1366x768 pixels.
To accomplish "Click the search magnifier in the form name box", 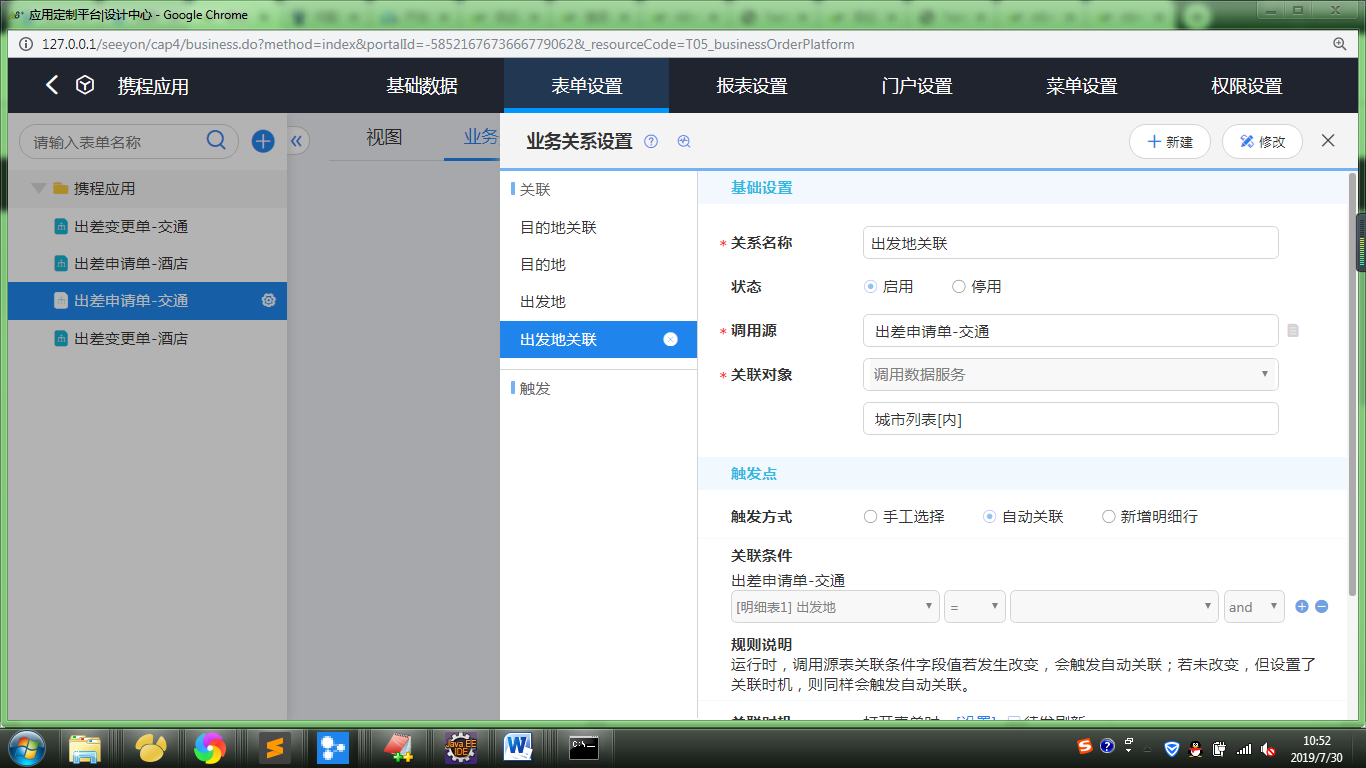I will [216, 141].
